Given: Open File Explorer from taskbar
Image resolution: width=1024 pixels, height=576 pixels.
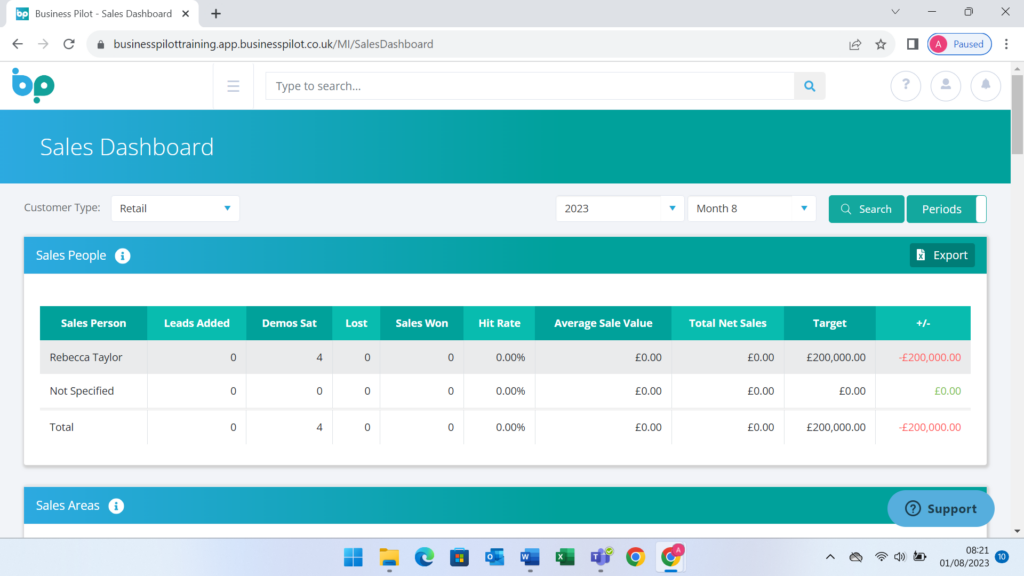Looking at the screenshot, I should pos(389,557).
